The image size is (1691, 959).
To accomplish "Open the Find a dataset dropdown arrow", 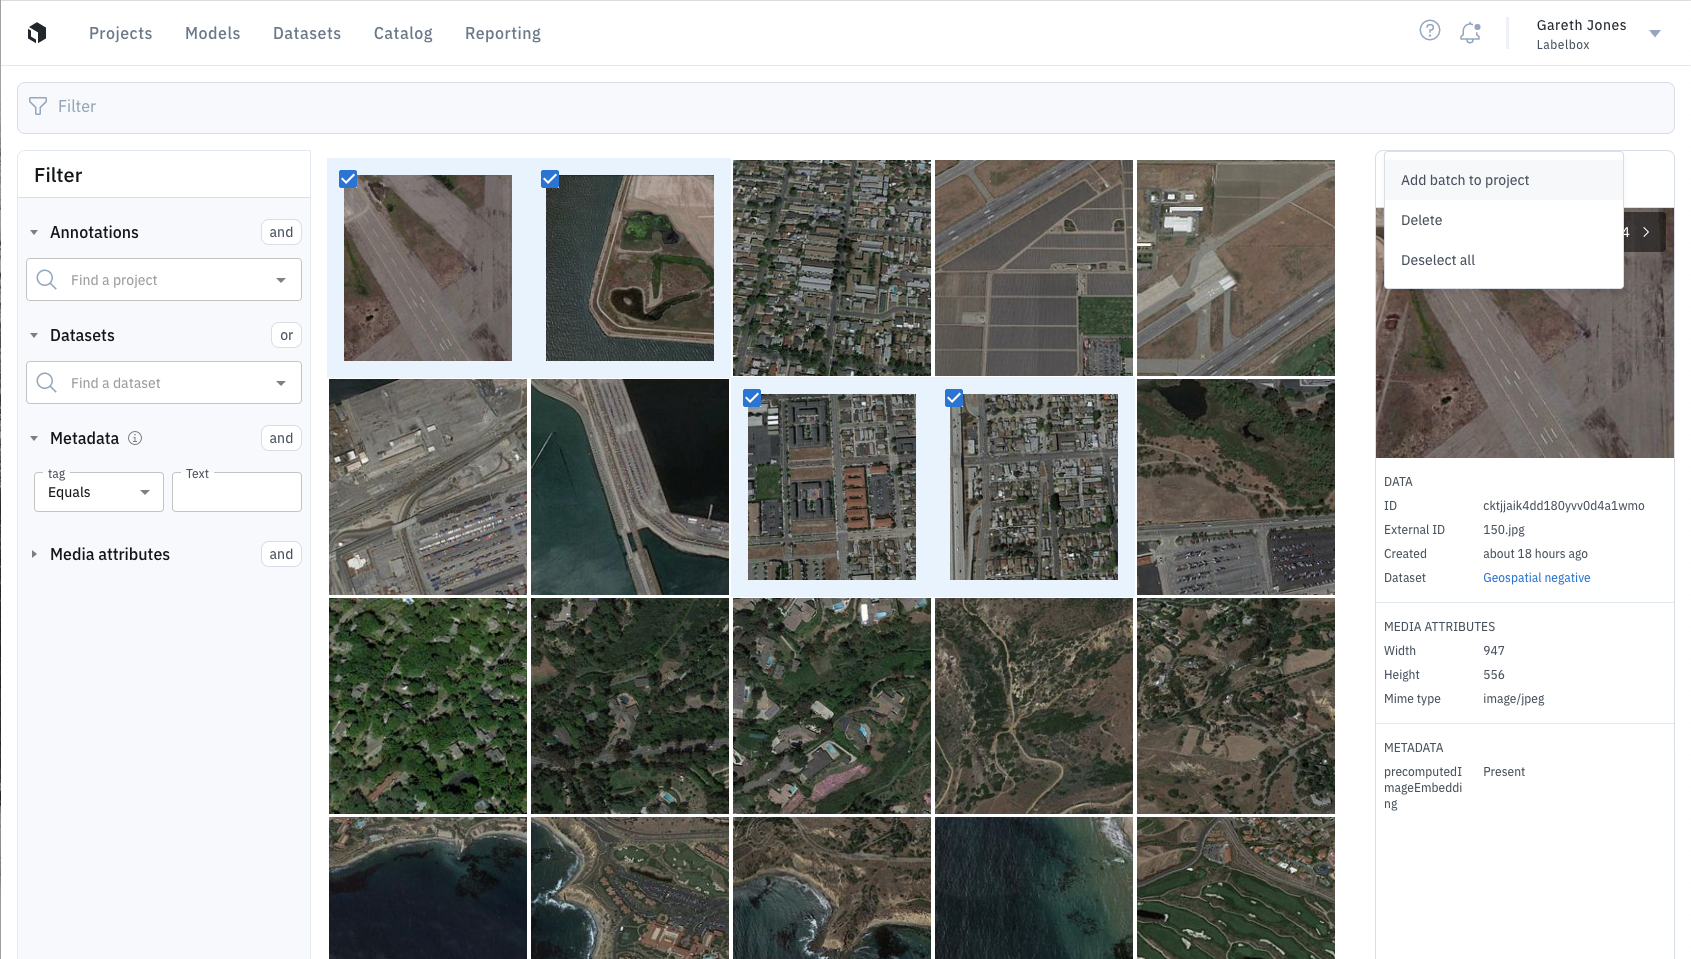I will 281,383.
